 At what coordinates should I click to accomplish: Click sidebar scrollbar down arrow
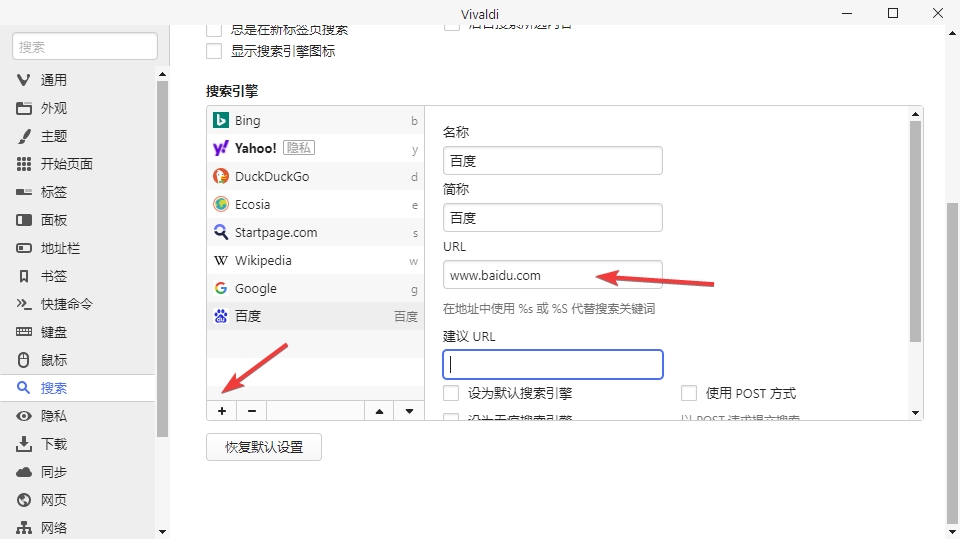pyautogui.click(x=162, y=532)
